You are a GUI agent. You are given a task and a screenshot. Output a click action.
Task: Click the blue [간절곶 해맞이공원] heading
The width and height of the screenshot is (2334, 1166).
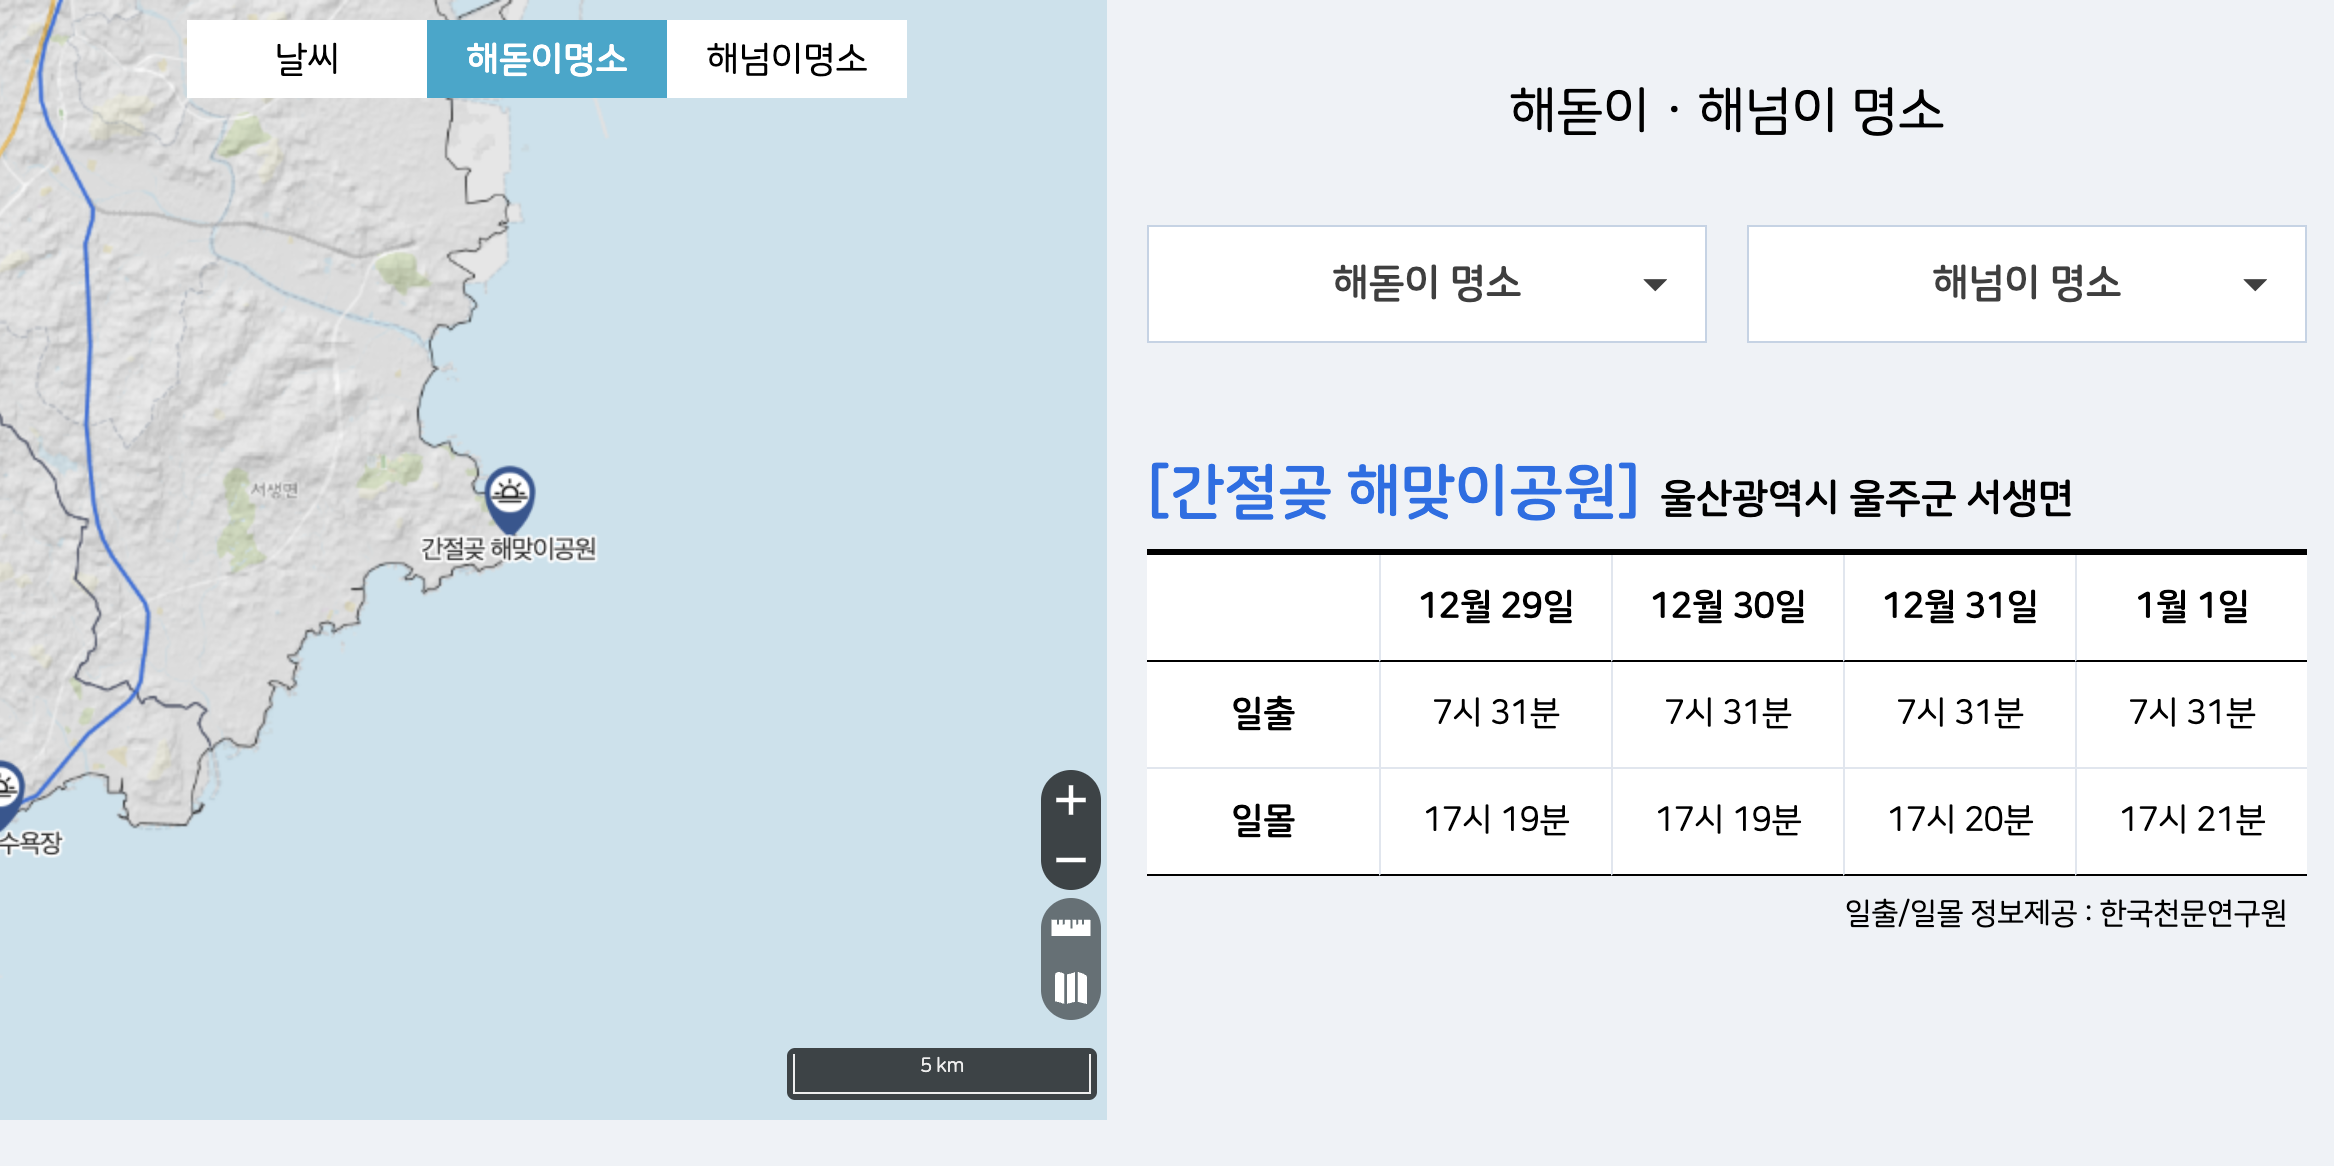1393,491
